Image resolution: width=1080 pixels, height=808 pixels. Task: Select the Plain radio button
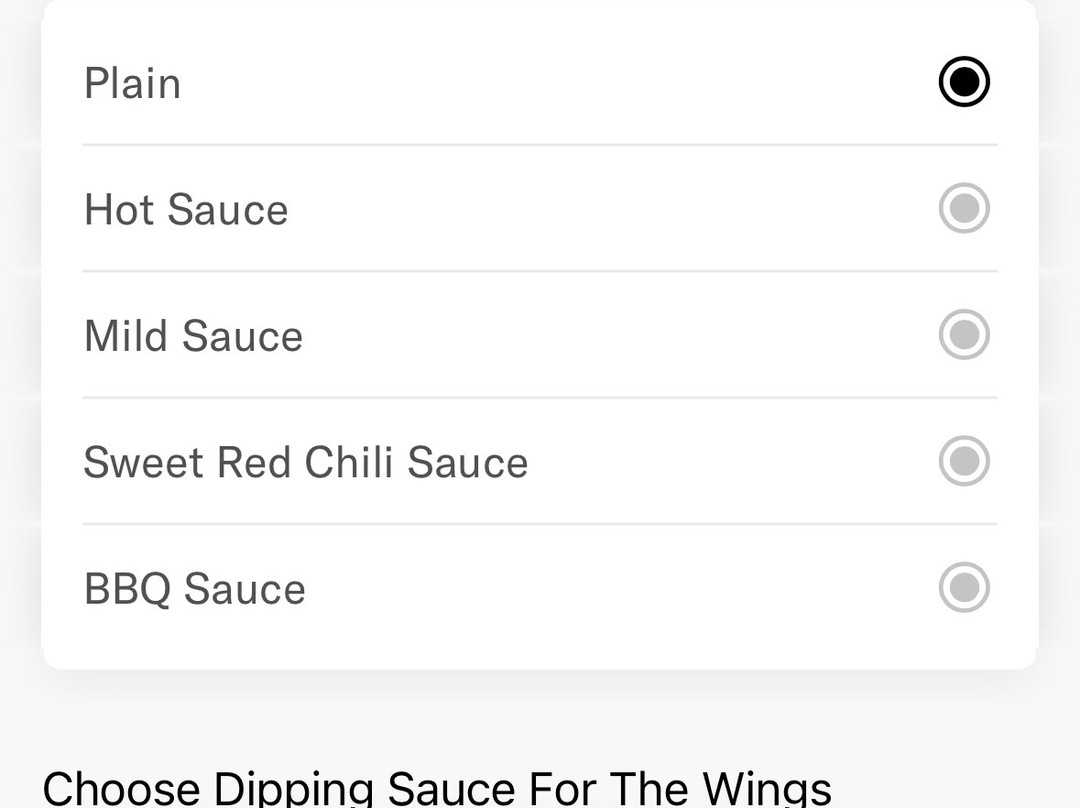pyautogui.click(x=964, y=82)
